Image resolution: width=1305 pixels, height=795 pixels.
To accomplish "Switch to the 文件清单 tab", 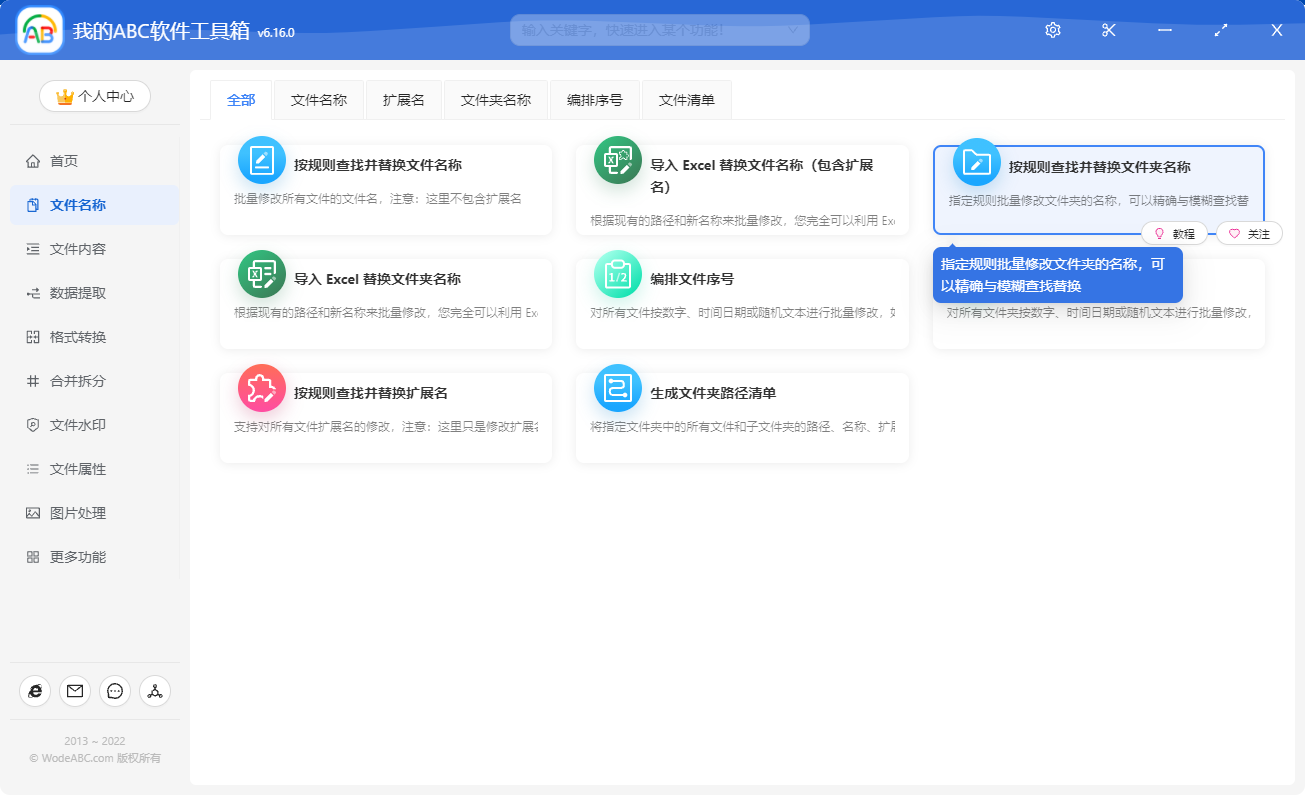I will [686, 99].
